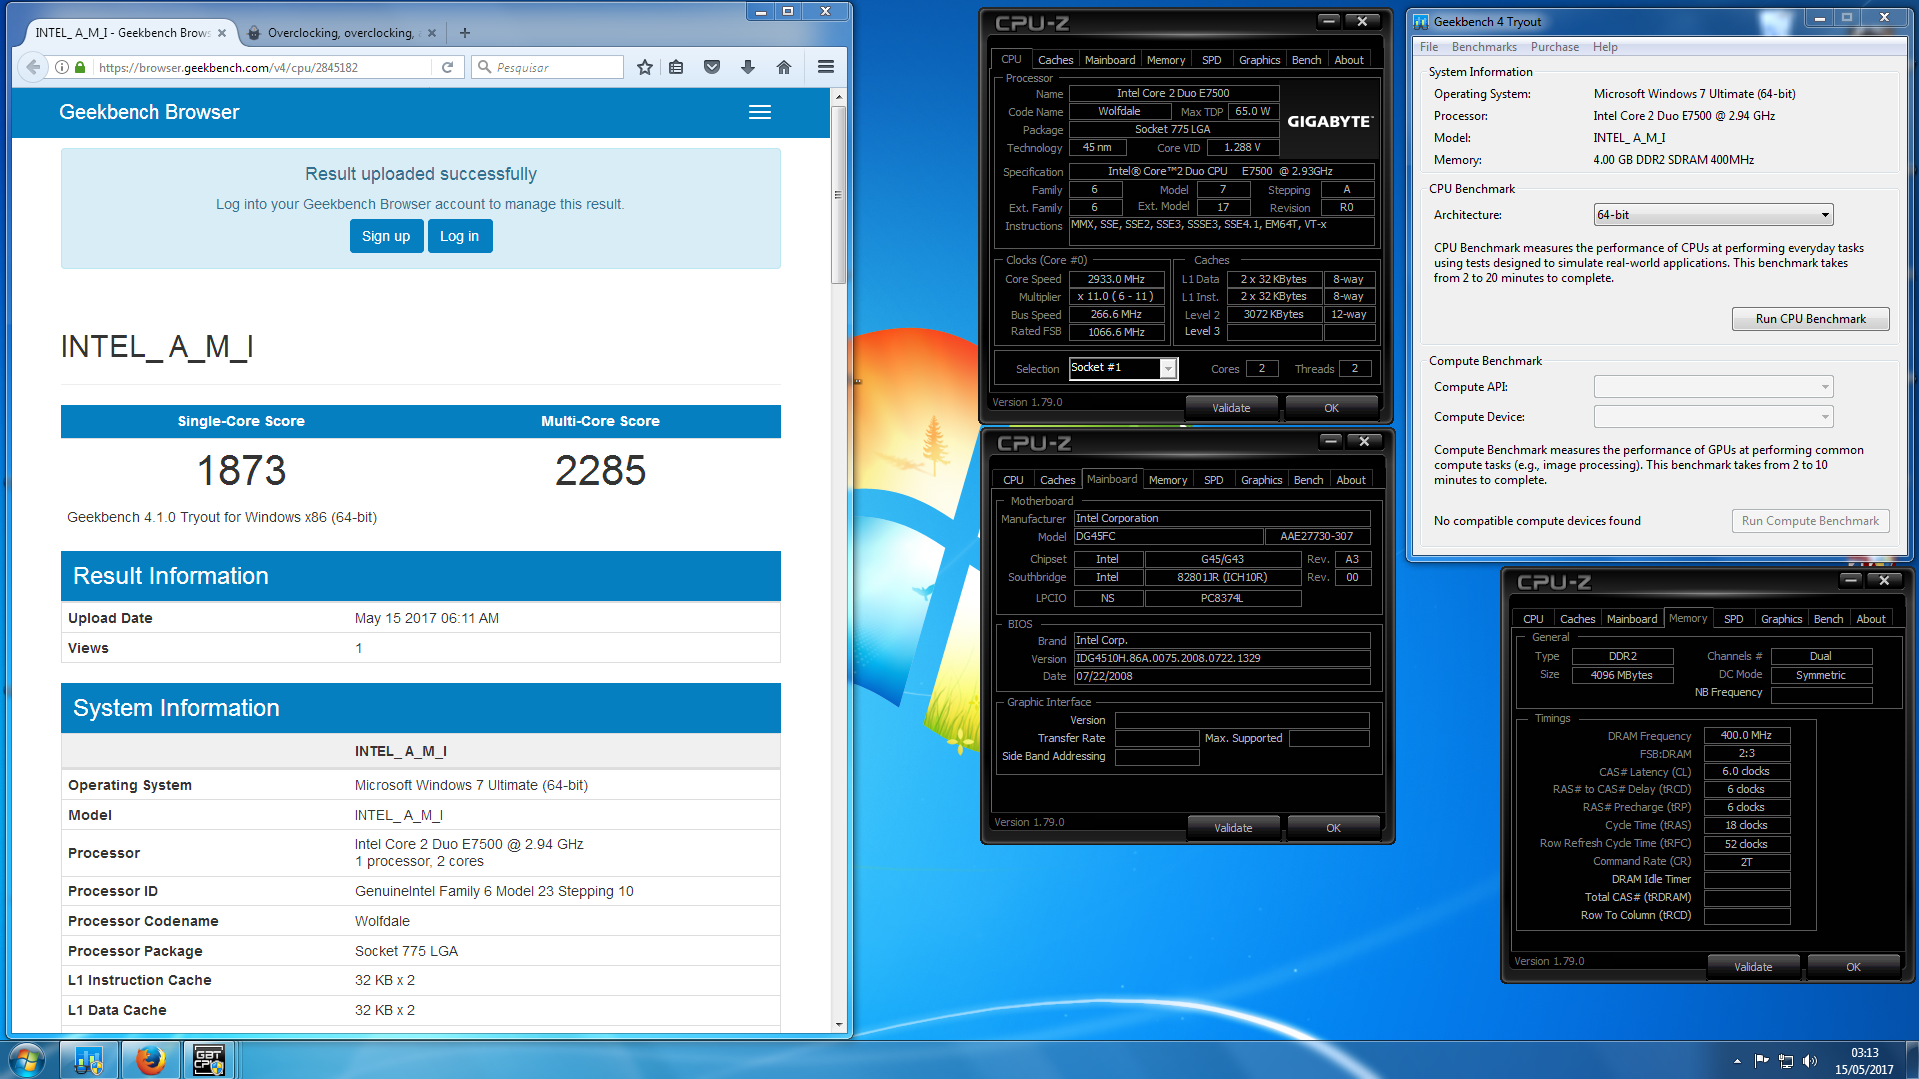Image resolution: width=1919 pixels, height=1079 pixels.
Task: Click the network tray icon
Action: coord(1786,1061)
